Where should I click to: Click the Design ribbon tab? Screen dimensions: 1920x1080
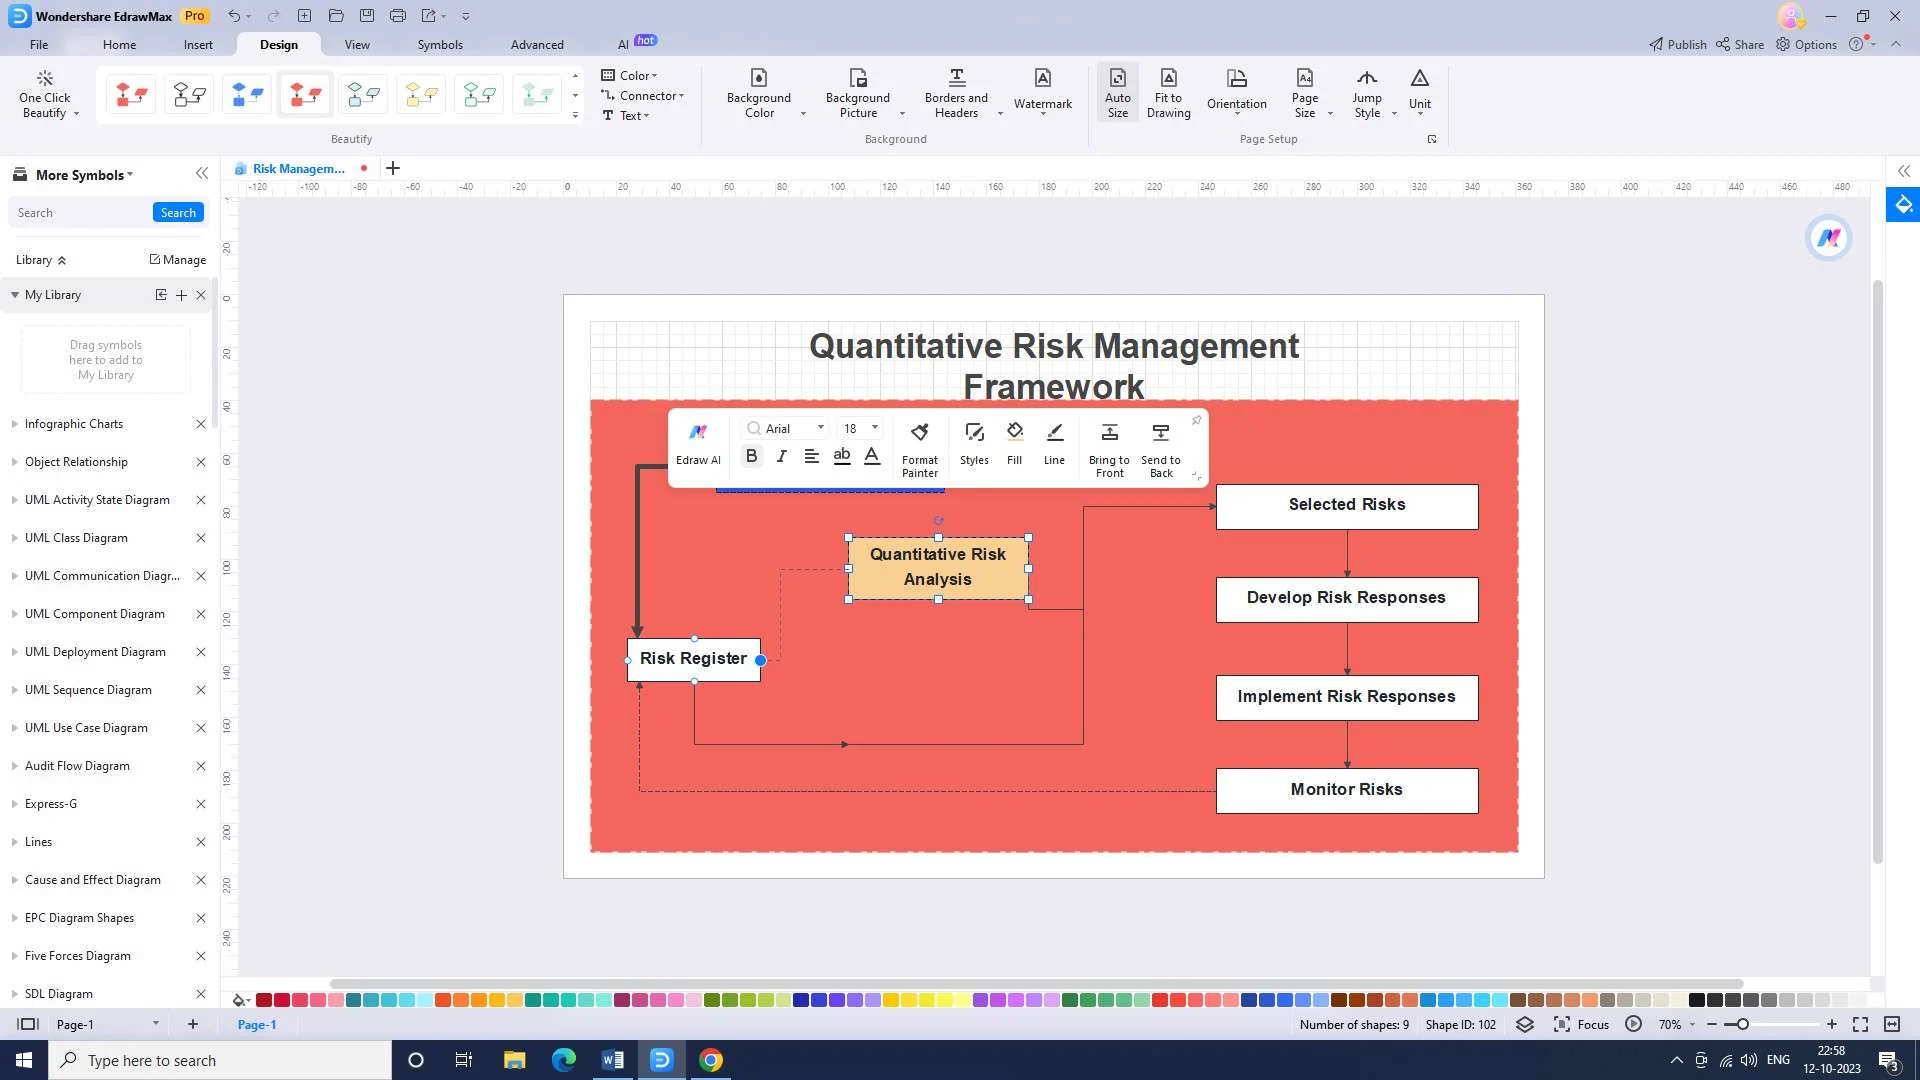pos(278,44)
